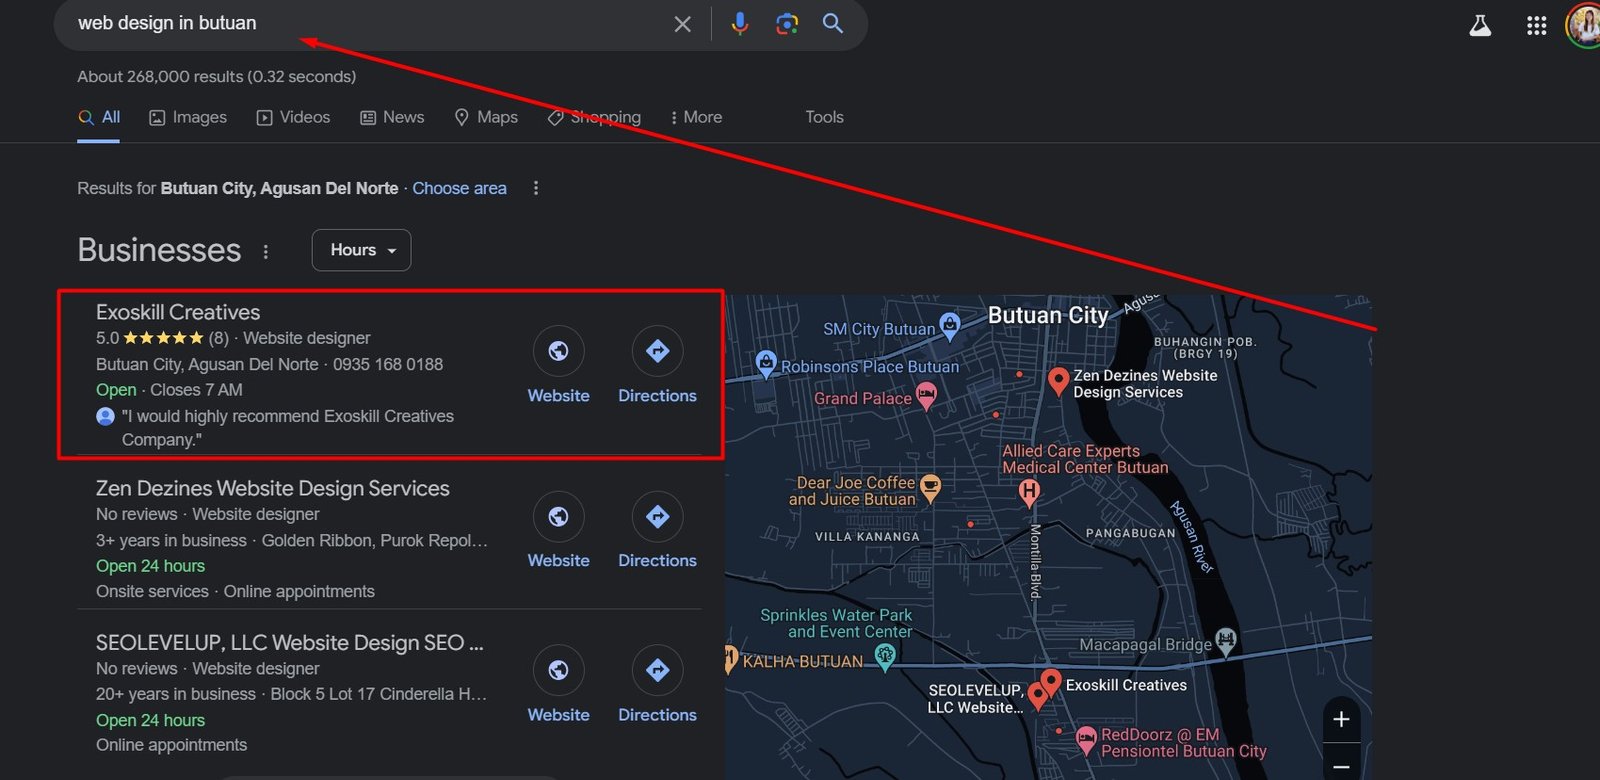
Task: Switch to the Images tab
Action: (188, 117)
